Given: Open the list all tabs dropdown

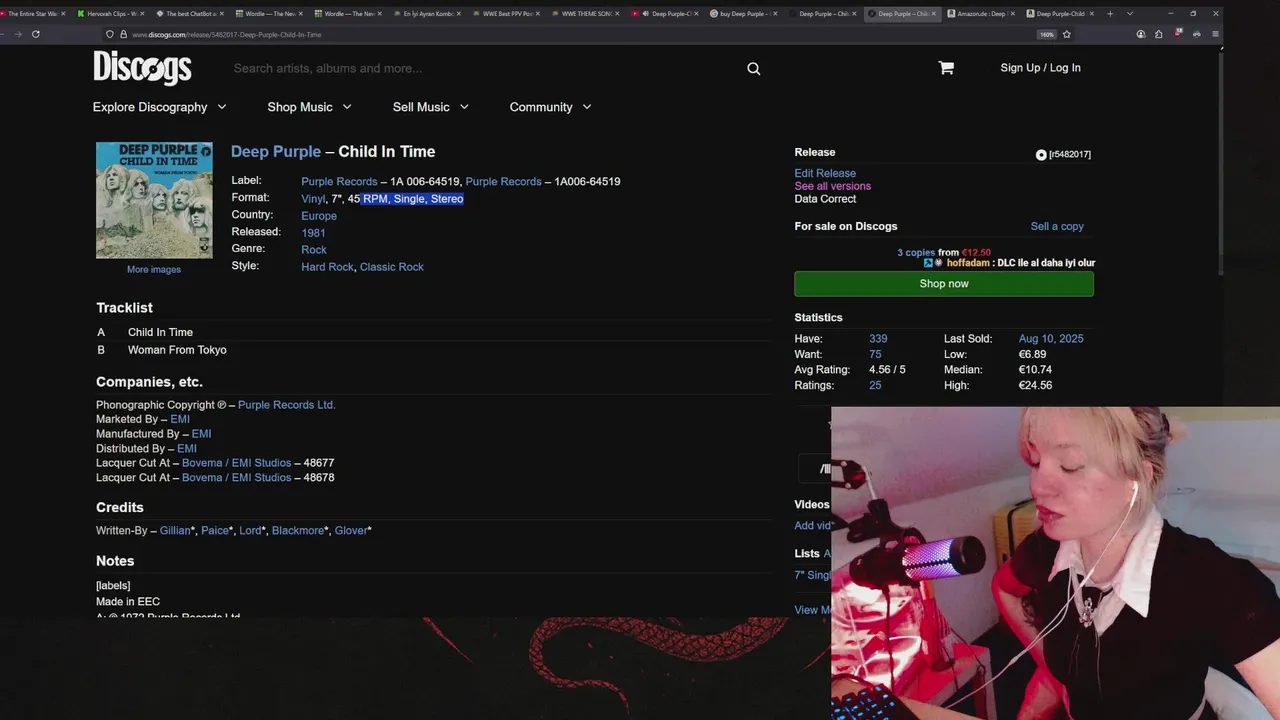Looking at the screenshot, I should click(1130, 14).
